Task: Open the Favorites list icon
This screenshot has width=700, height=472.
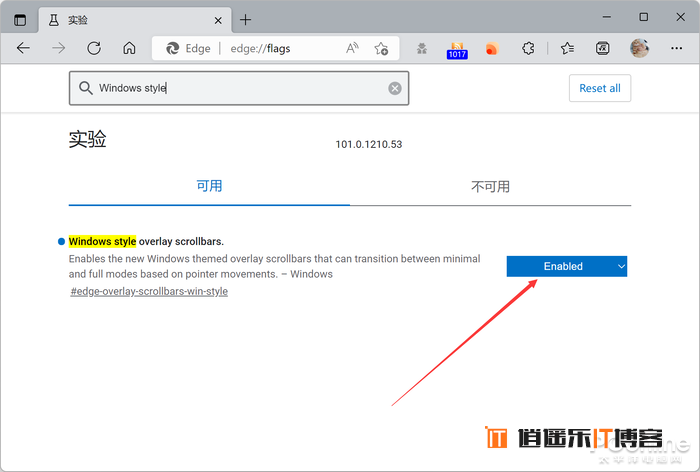Action: [x=567, y=48]
